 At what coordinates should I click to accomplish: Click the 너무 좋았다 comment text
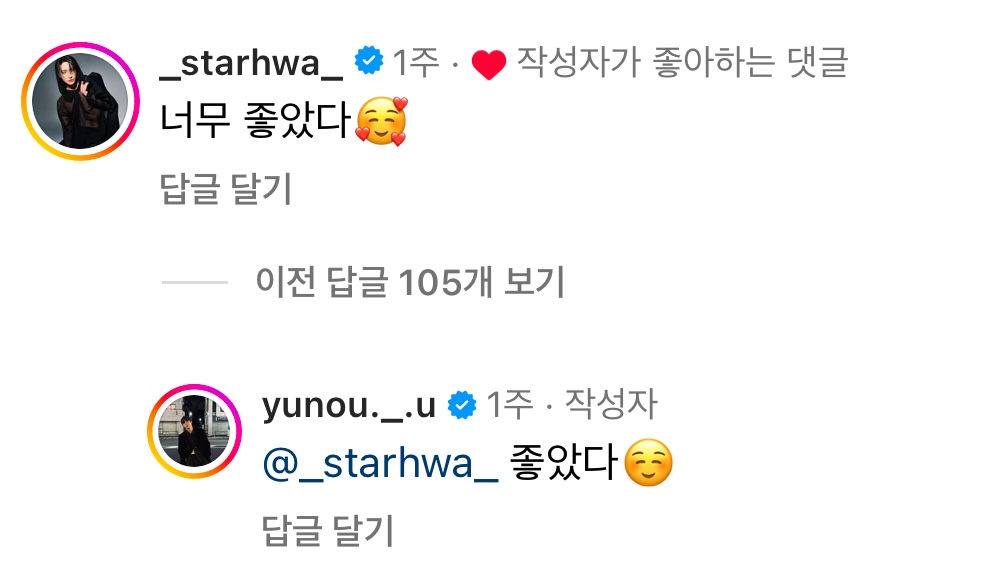254,120
